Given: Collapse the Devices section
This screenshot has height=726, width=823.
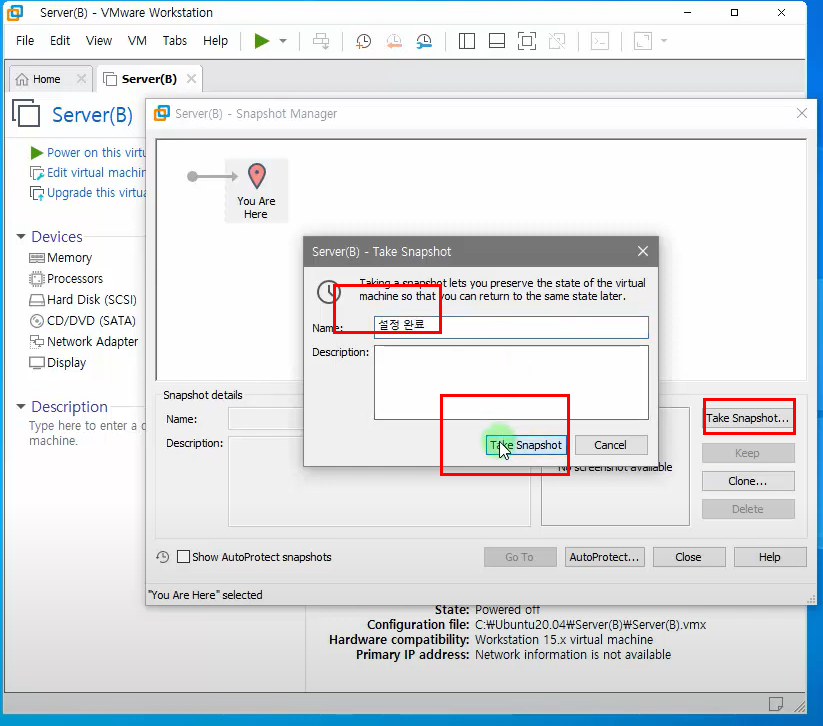Looking at the screenshot, I should 21,237.
